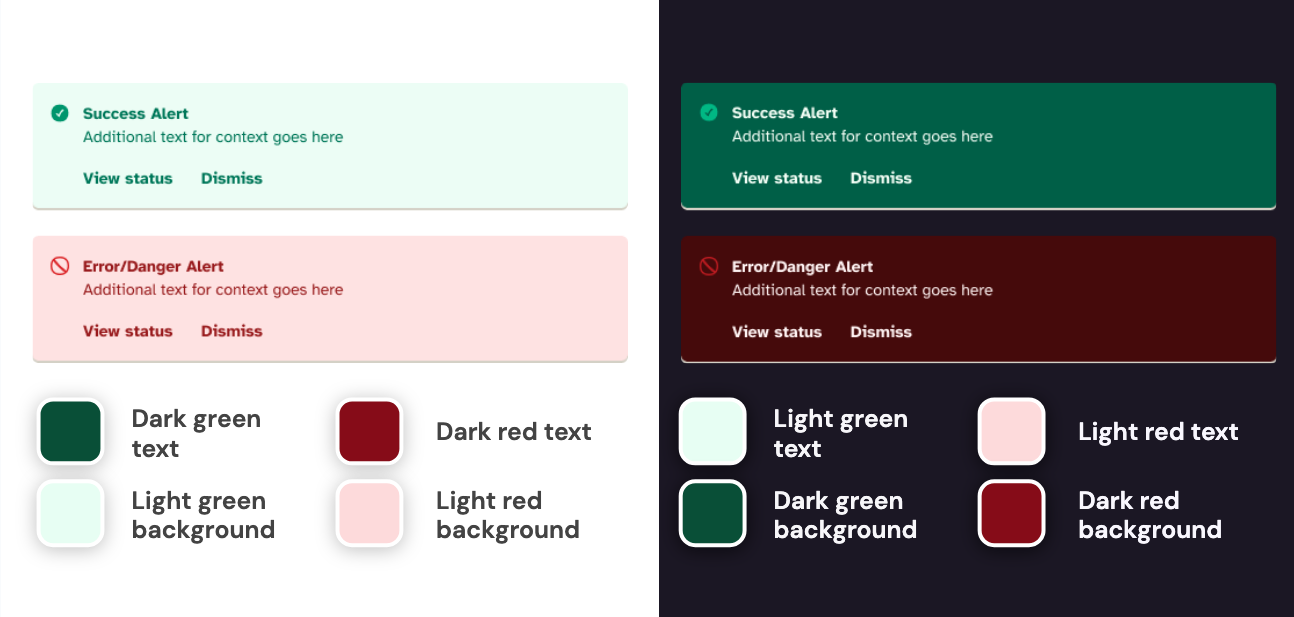The width and height of the screenshot is (1294, 617).
Task: Select the green circle icon on the dark Success Alert
Action: pyautogui.click(x=710, y=113)
